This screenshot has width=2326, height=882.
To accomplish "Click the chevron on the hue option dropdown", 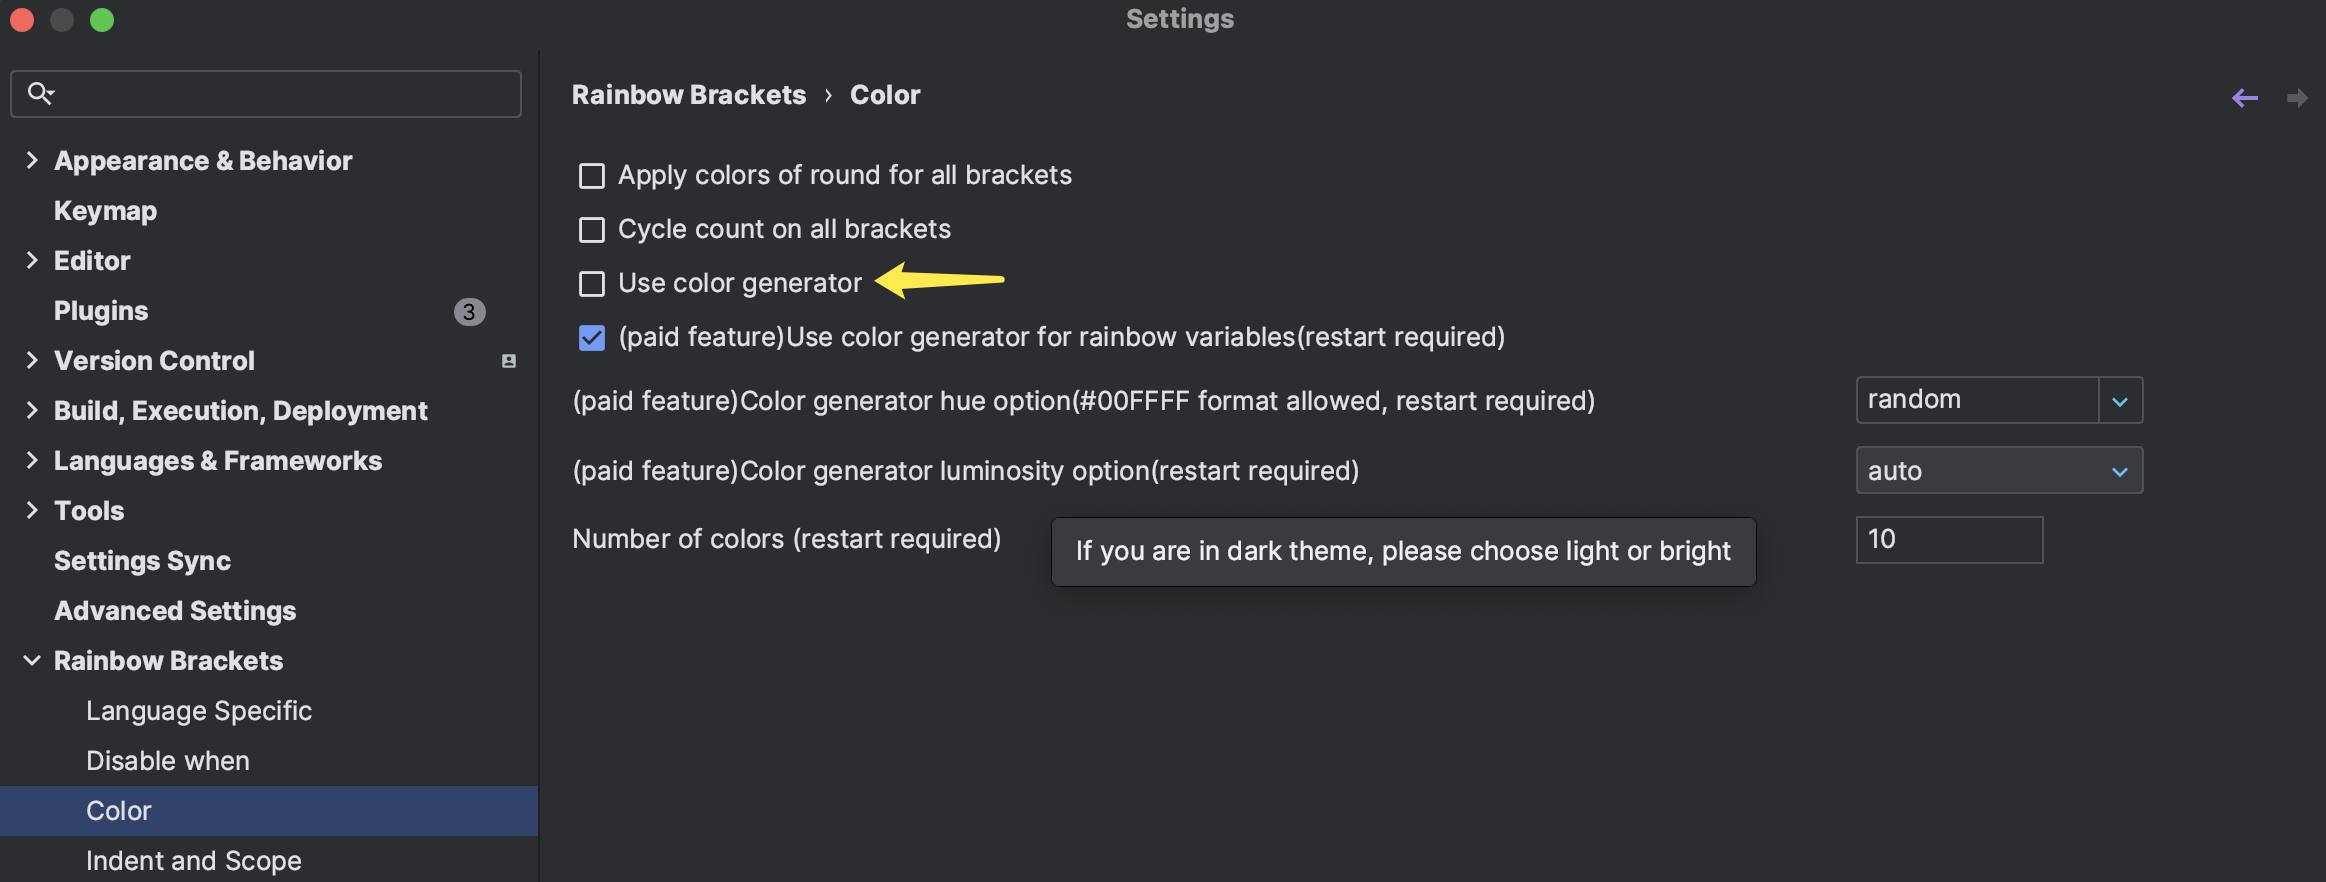I will (x=2121, y=400).
